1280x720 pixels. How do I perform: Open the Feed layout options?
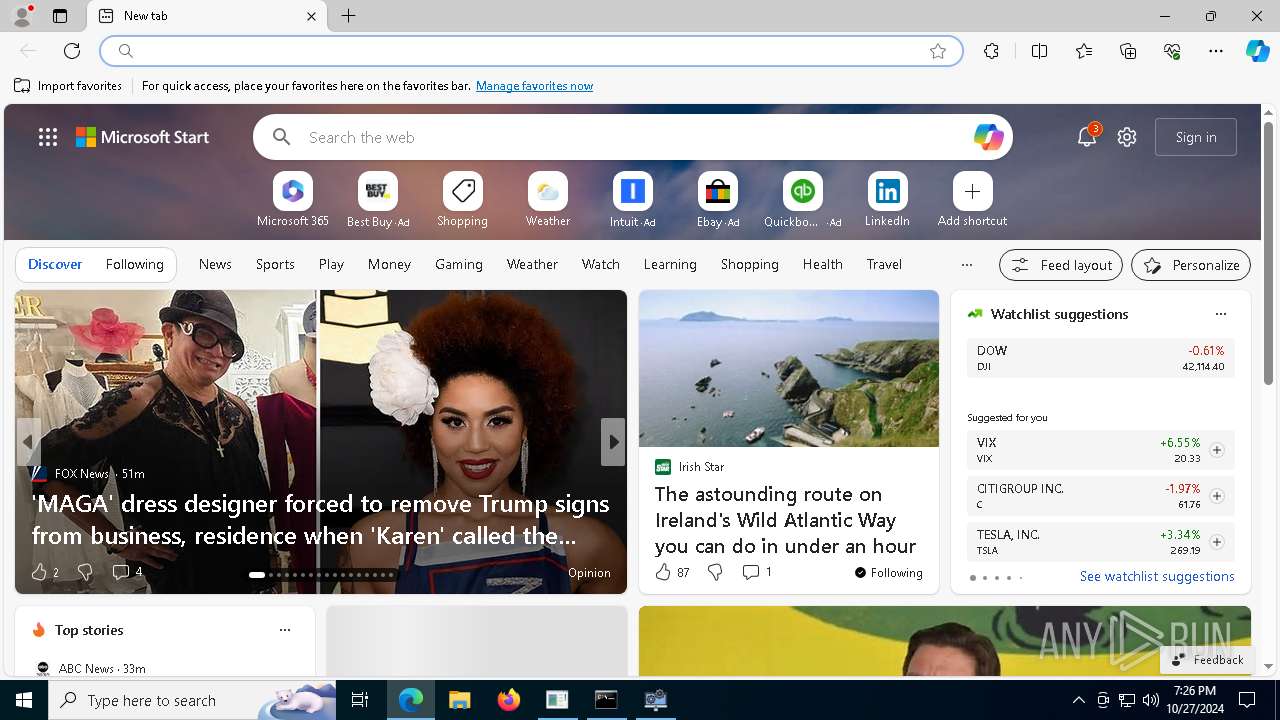tap(1061, 265)
